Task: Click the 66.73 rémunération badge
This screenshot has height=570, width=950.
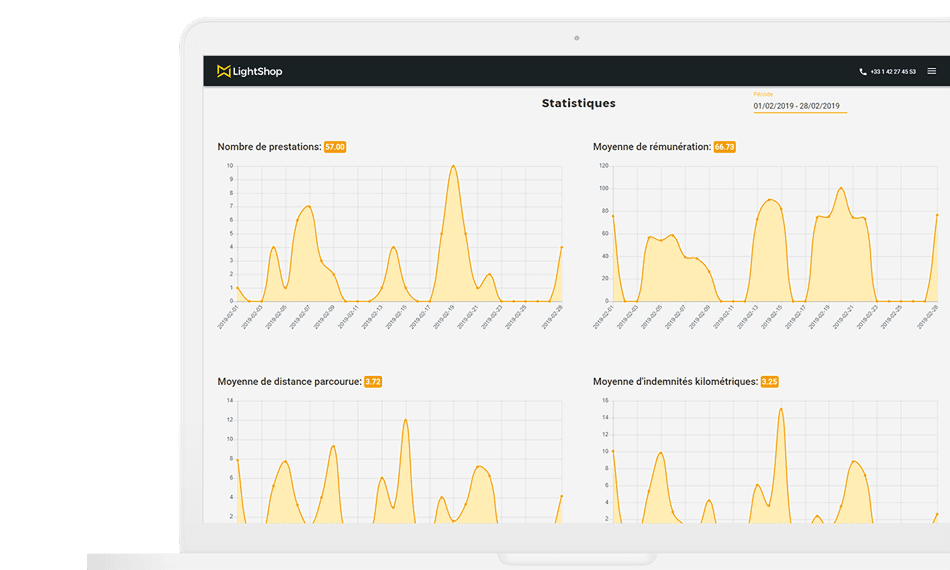Action: (x=725, y=147)
